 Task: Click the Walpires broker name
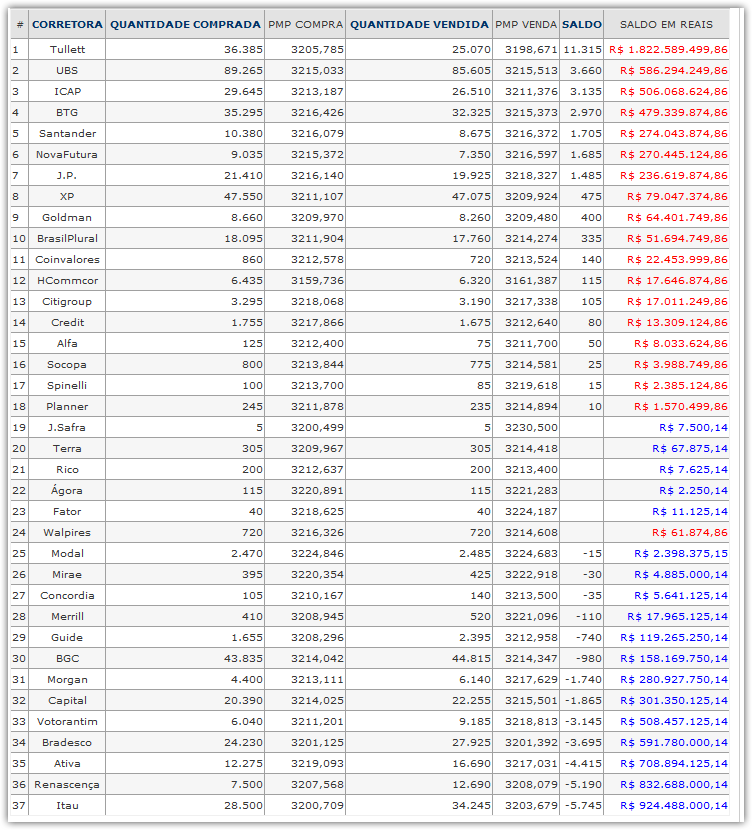[x=67, y=533]
